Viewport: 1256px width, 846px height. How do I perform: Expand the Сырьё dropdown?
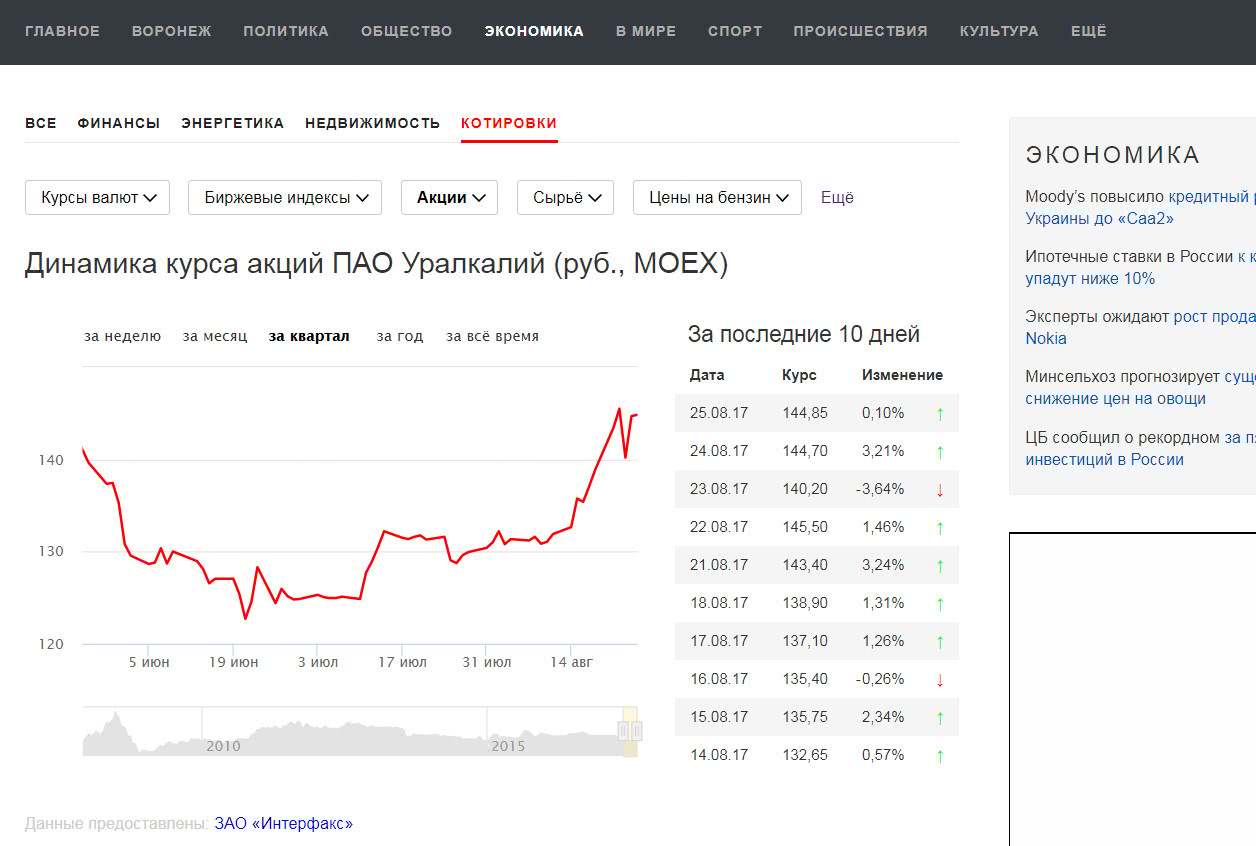click(x=565, y=198)
